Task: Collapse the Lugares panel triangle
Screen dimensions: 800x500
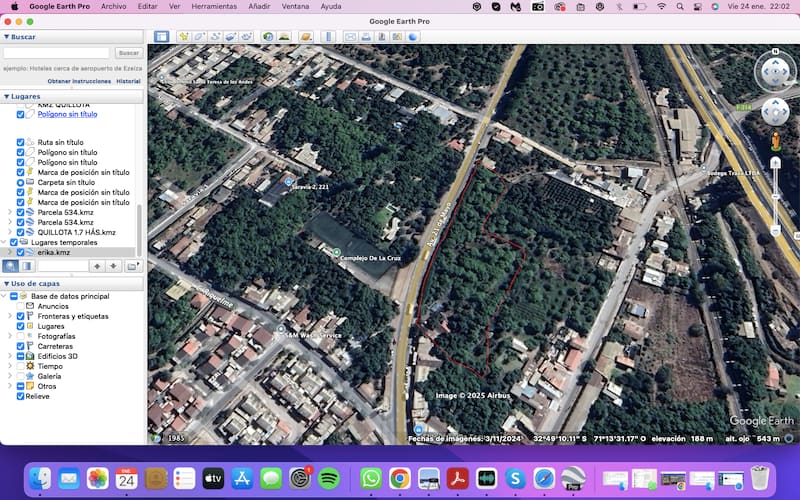Action: (7, 96)
